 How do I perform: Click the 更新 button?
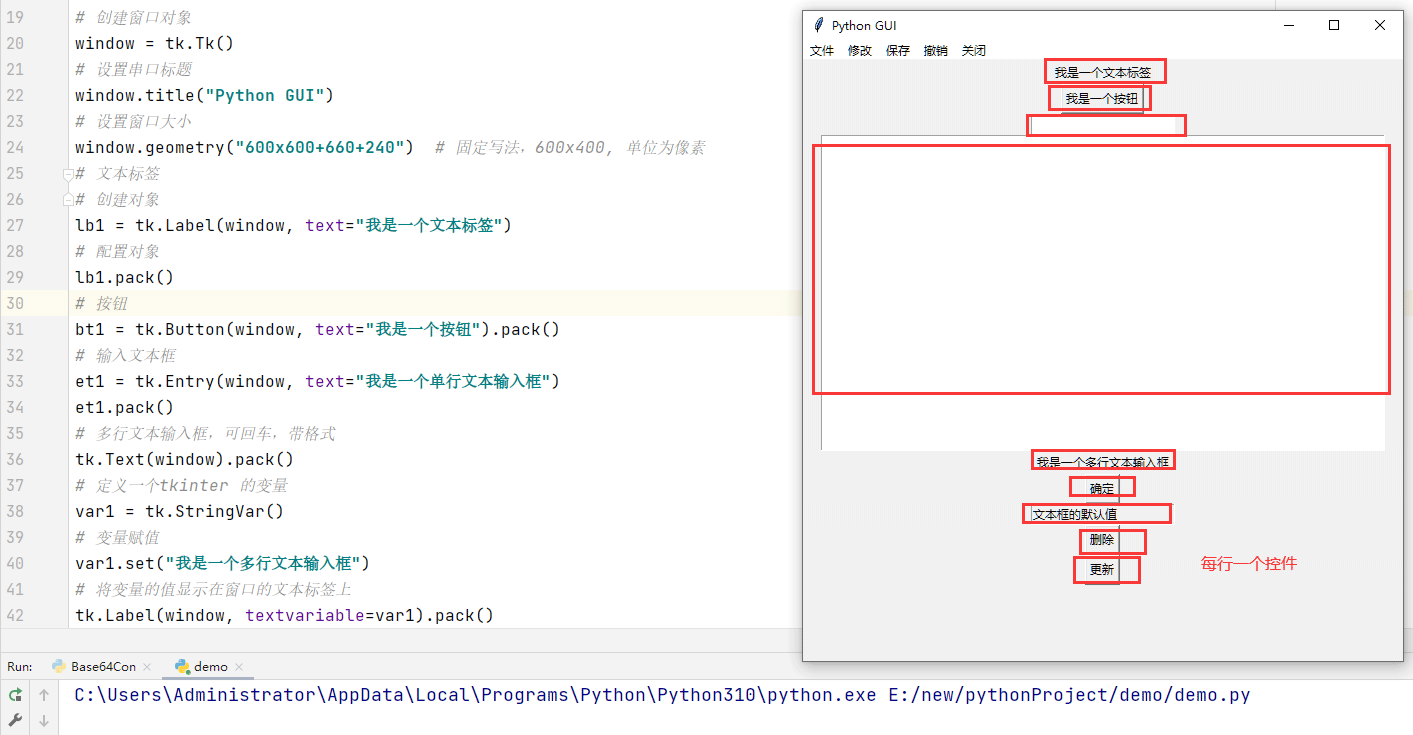pos(1102,570)
